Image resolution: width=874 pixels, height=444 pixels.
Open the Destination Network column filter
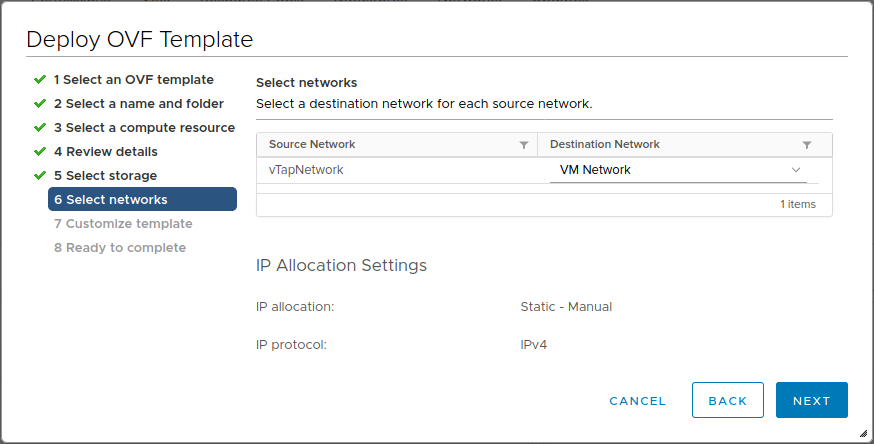point(807,145)
